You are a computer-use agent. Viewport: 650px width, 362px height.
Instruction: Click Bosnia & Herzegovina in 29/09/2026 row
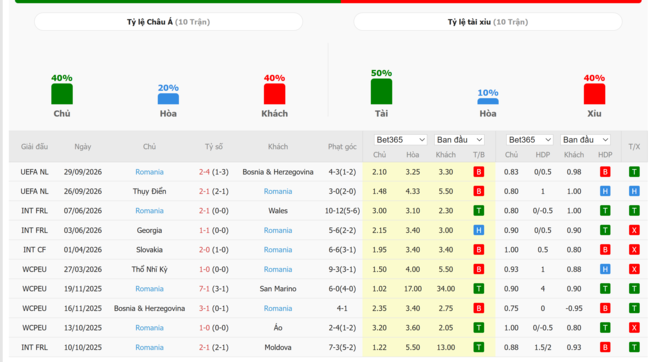(278, 172)
